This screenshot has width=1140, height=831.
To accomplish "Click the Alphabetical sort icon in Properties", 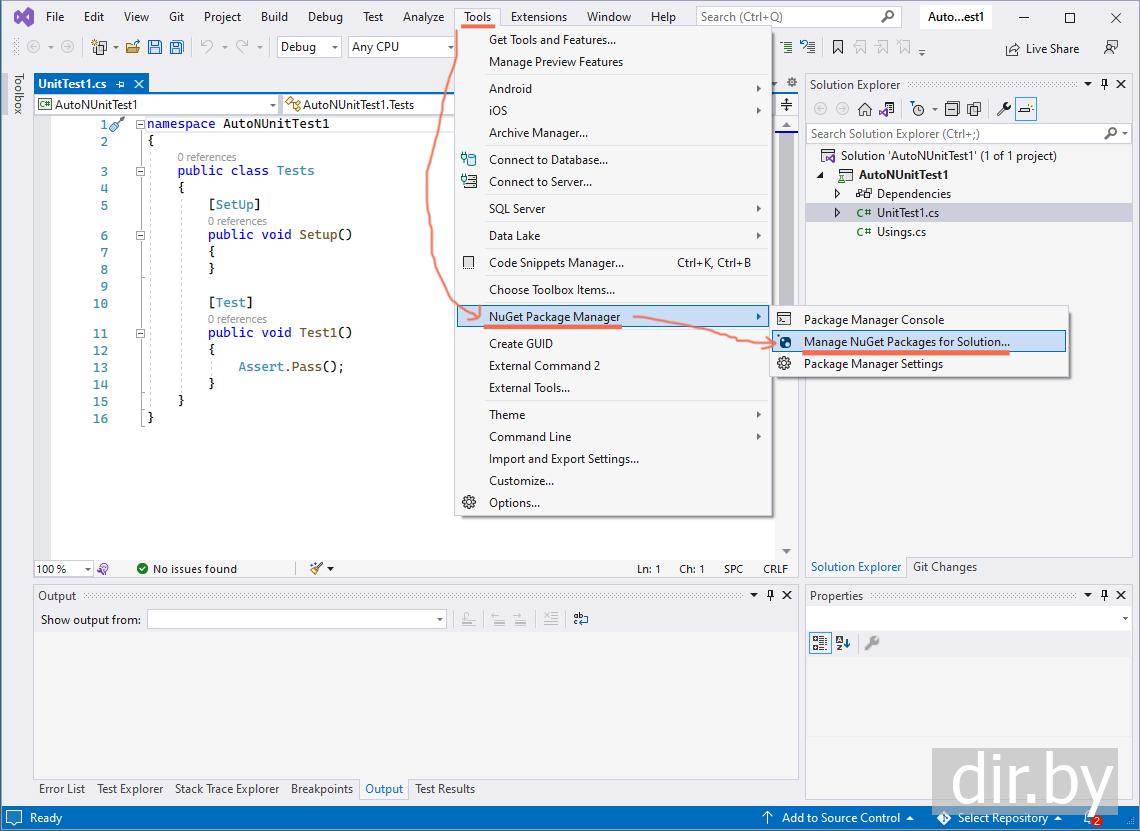I will click(842, 643).
